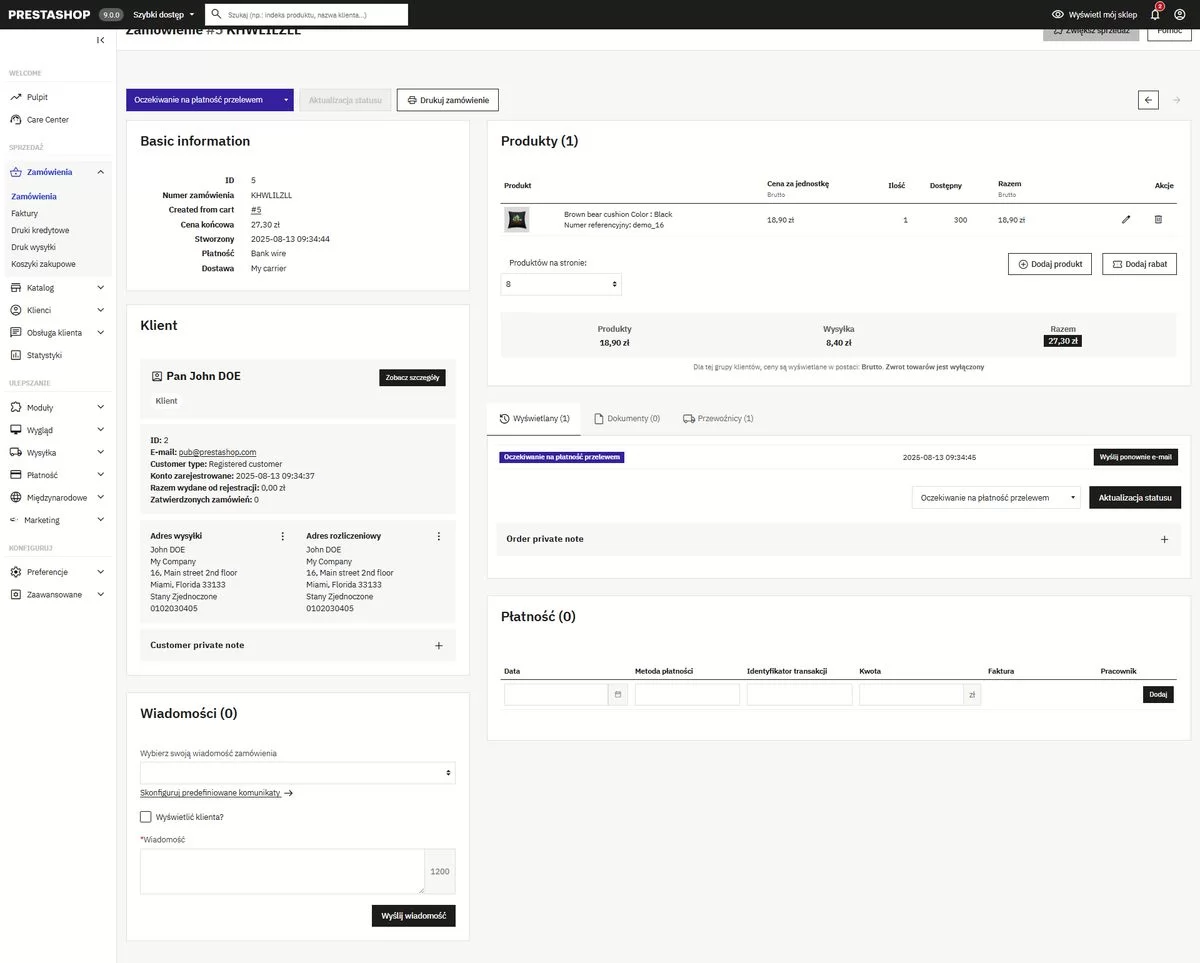Viewport: 1200px width, 963px height.
Task: Open invoice address three-dot options menu
Action: 438,536
